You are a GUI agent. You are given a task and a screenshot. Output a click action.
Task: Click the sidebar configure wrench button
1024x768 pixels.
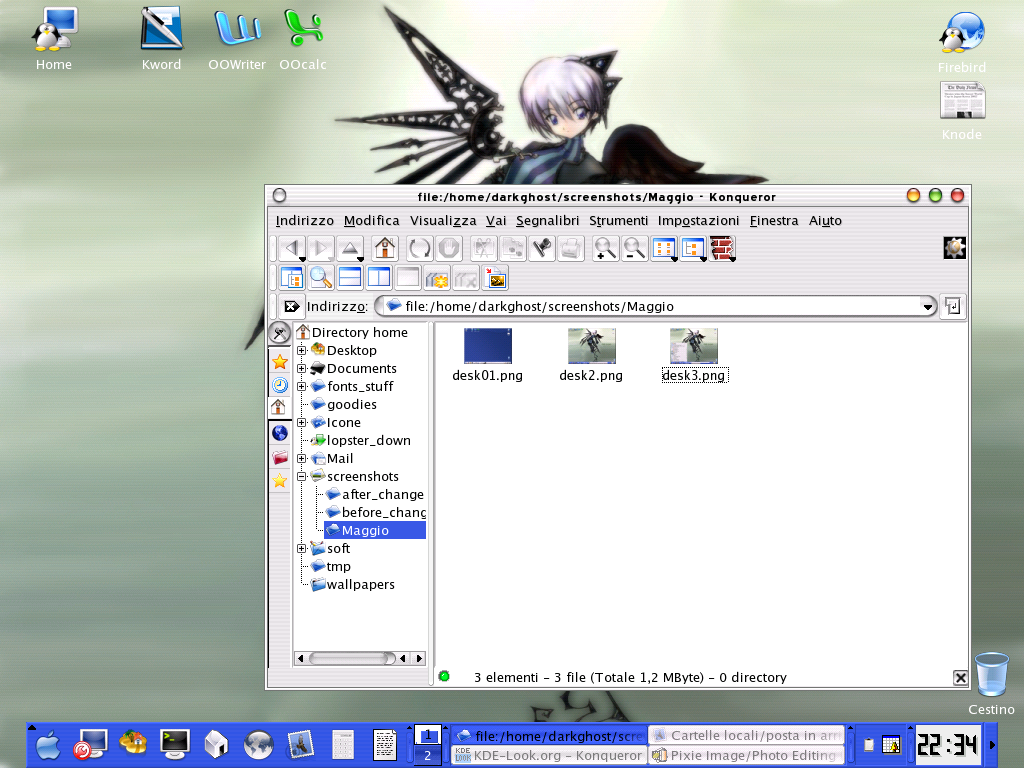[x=280, y=333]
